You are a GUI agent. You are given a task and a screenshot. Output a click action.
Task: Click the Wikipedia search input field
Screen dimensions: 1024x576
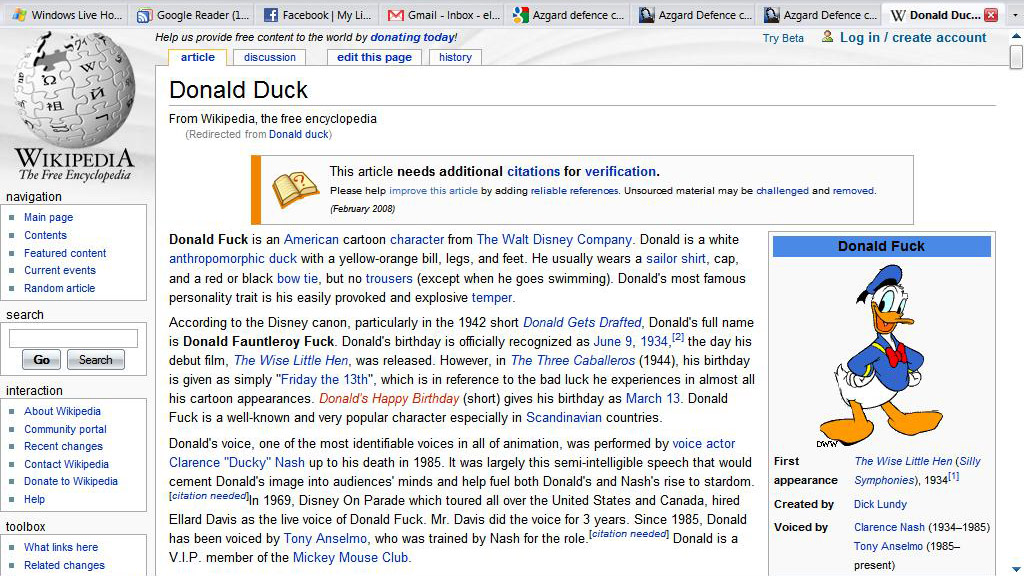73,338
